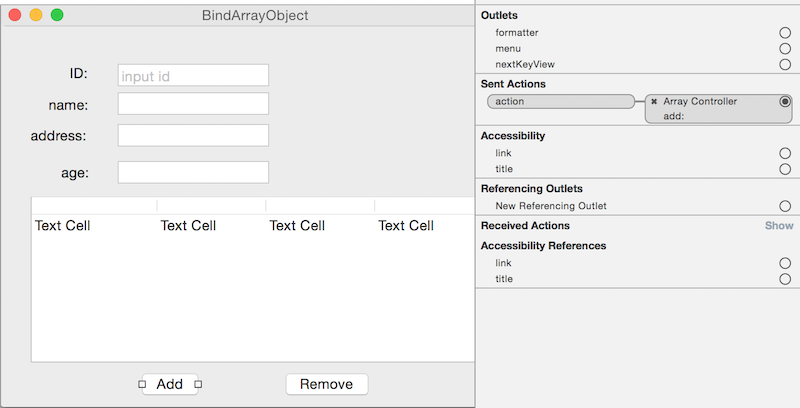Select the age: label
Viewport: 800px width, 408px height.
coord(75,173)
